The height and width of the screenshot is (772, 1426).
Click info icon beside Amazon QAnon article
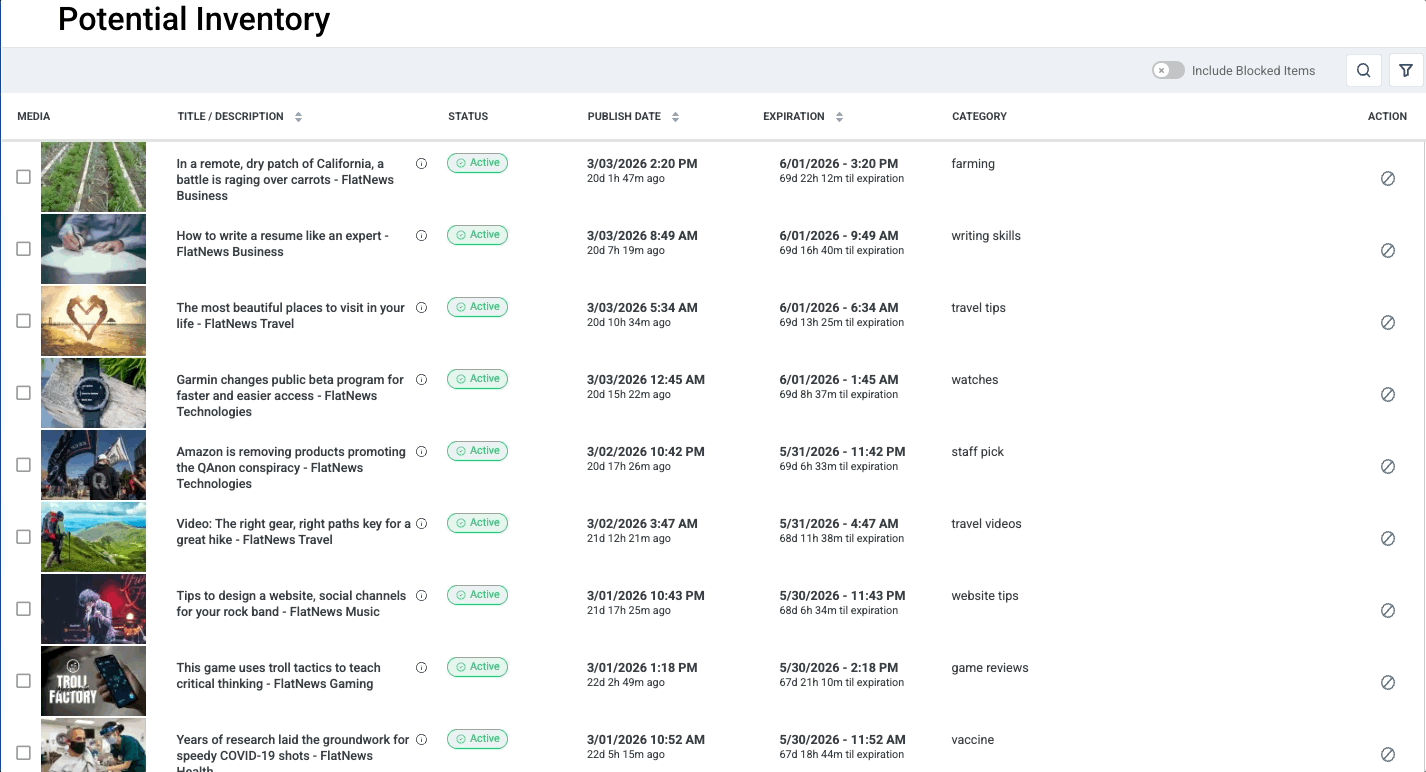[421, 452]
